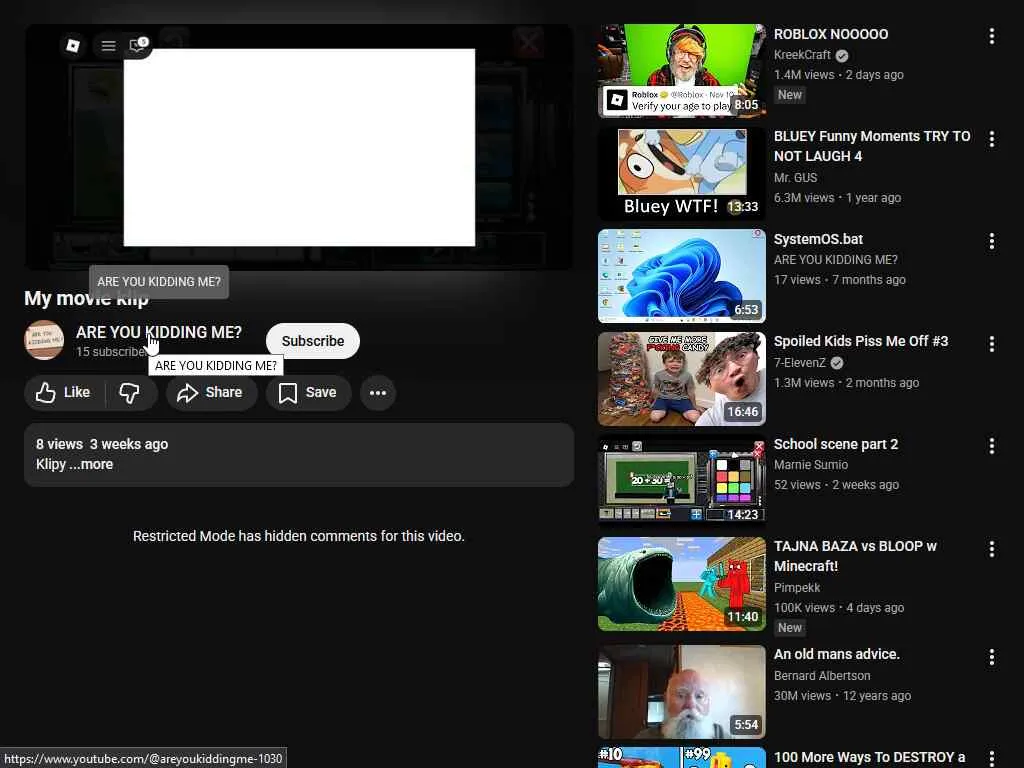Screen dimensions: 1024x768
Task: Open options menu for ROBLOX NOOOOO video
Action: 991,37
